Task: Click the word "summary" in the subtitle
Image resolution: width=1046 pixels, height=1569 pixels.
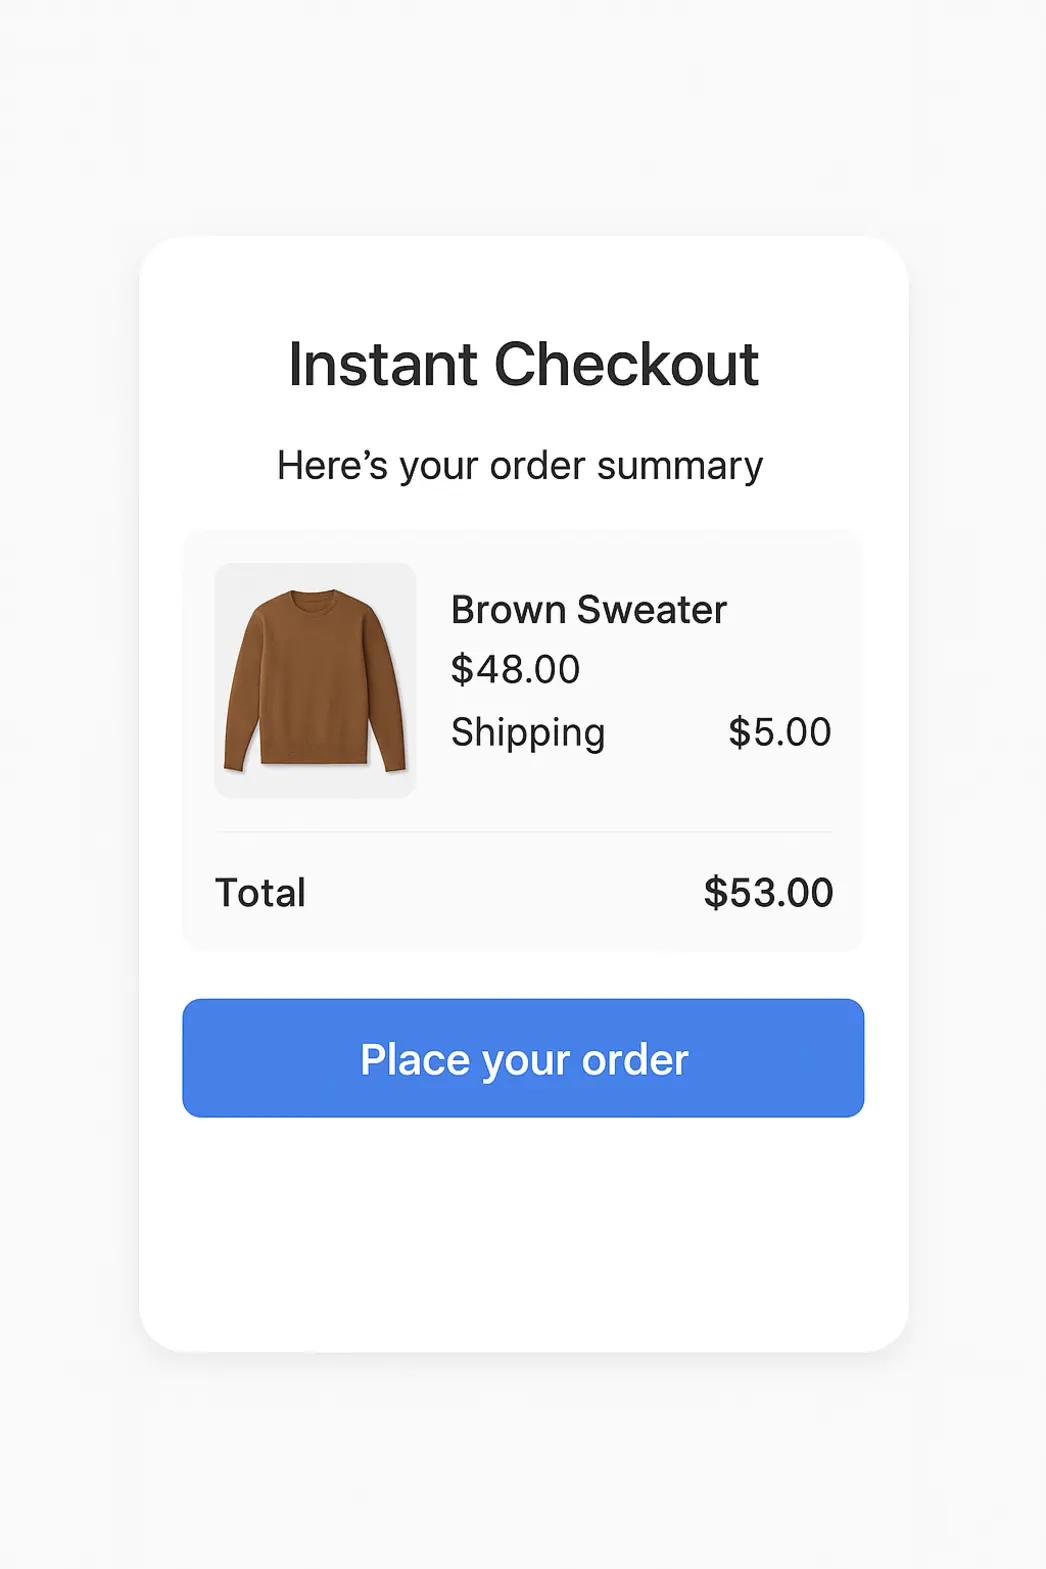Action: [x=680, y=466]
